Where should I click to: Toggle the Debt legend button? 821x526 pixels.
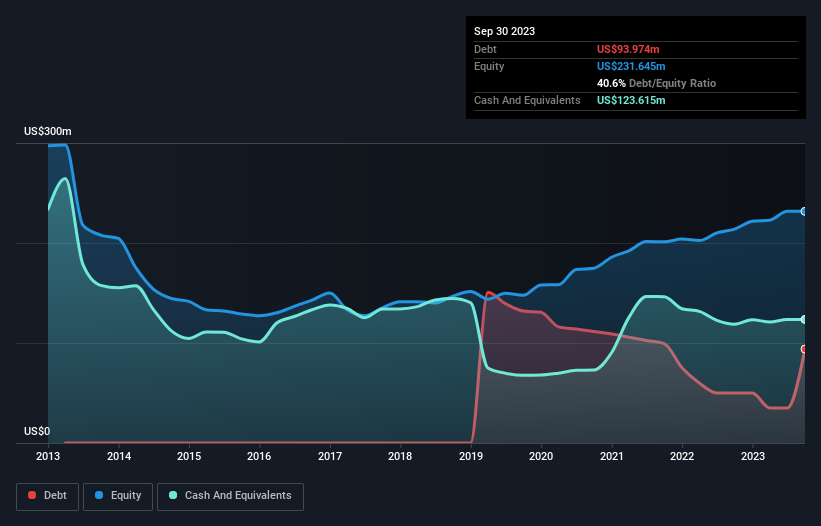tap(48, 496)
